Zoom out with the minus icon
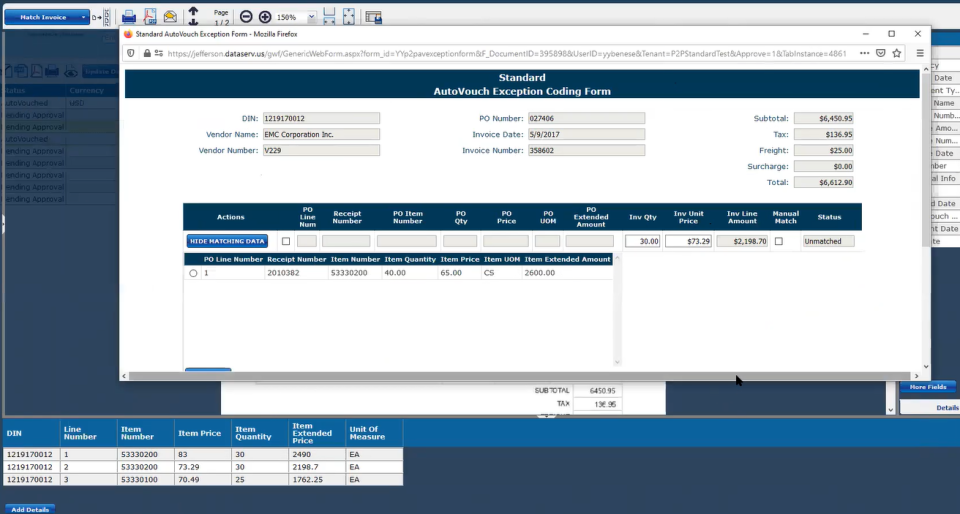960x514 pixels. (246, 17)
